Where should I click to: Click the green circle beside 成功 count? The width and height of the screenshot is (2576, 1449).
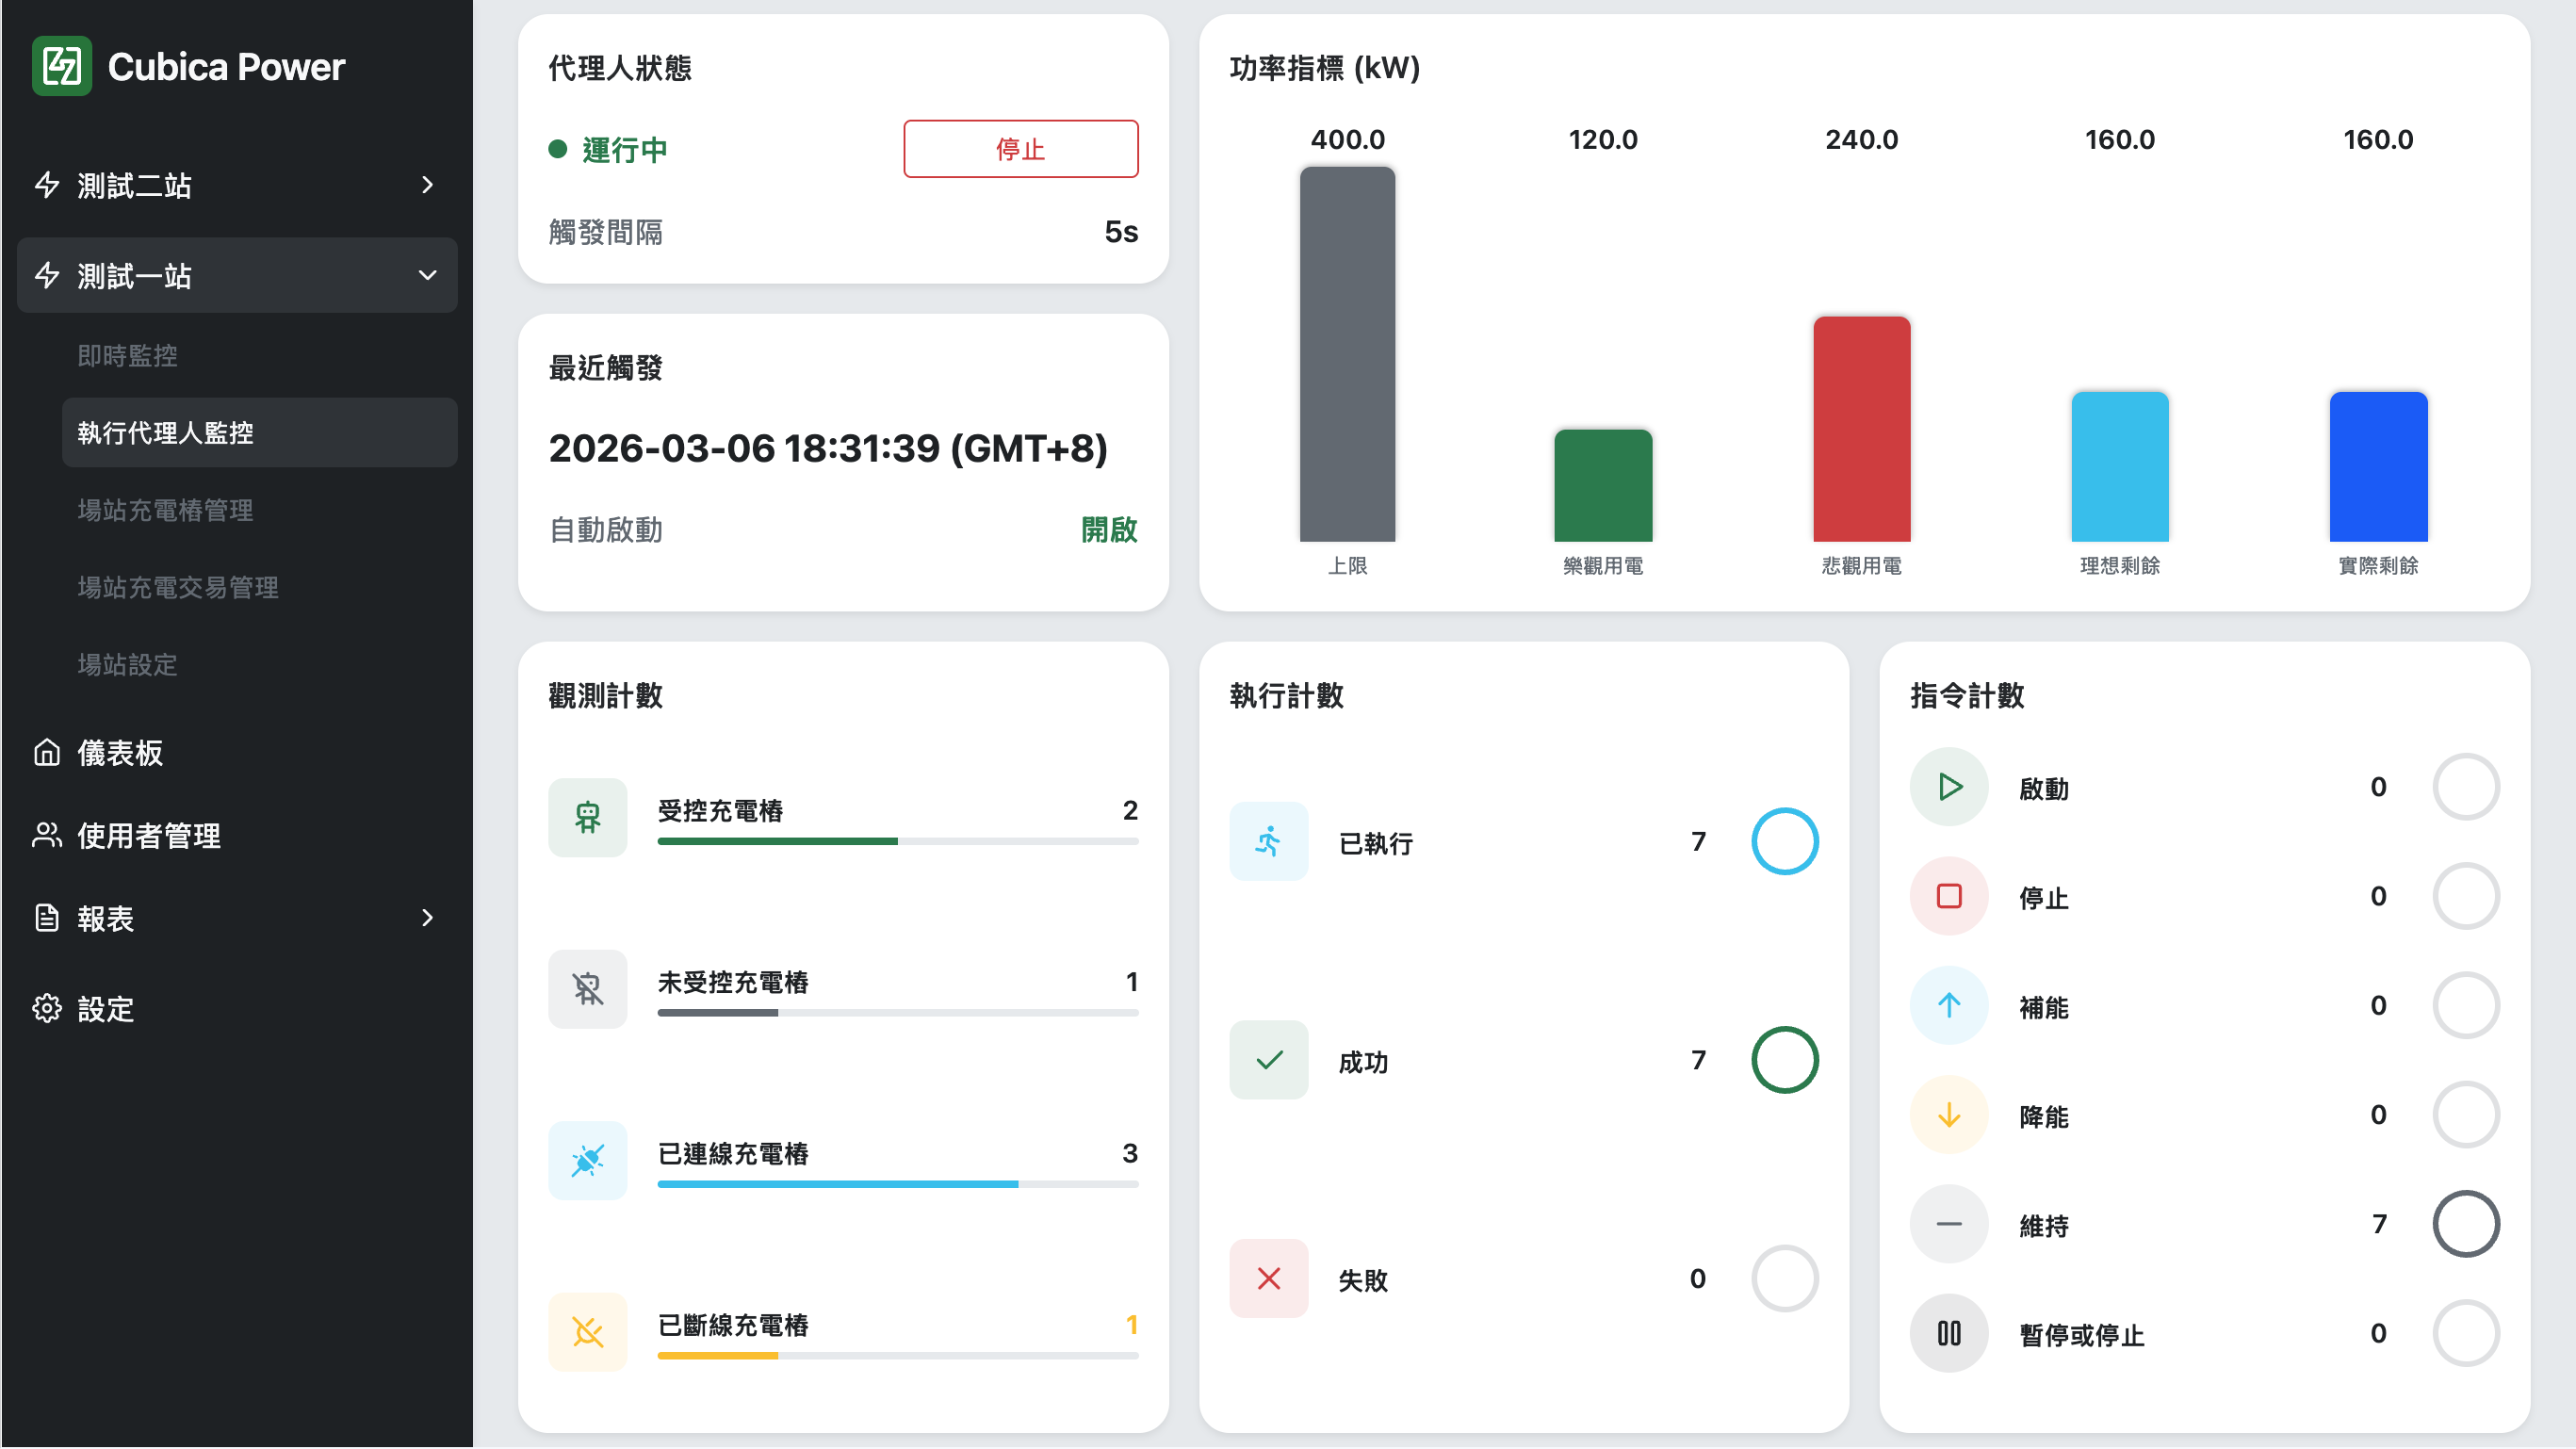tap(1784, 1060)
